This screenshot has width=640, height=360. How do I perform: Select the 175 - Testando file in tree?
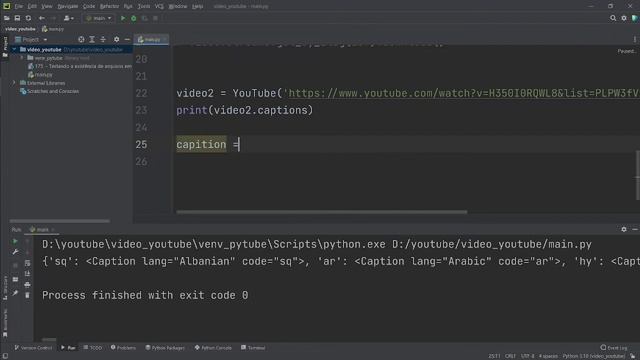coord(80,66)
